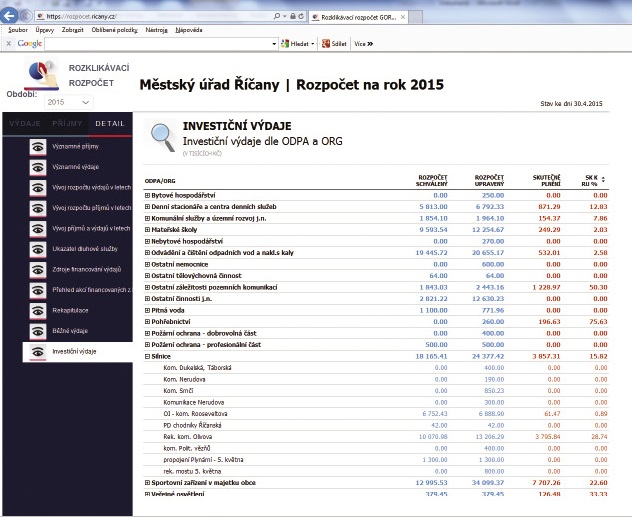632x517 pixels.
Task: Click the refresh icon in address bar
Action: (x=301, y=17)
